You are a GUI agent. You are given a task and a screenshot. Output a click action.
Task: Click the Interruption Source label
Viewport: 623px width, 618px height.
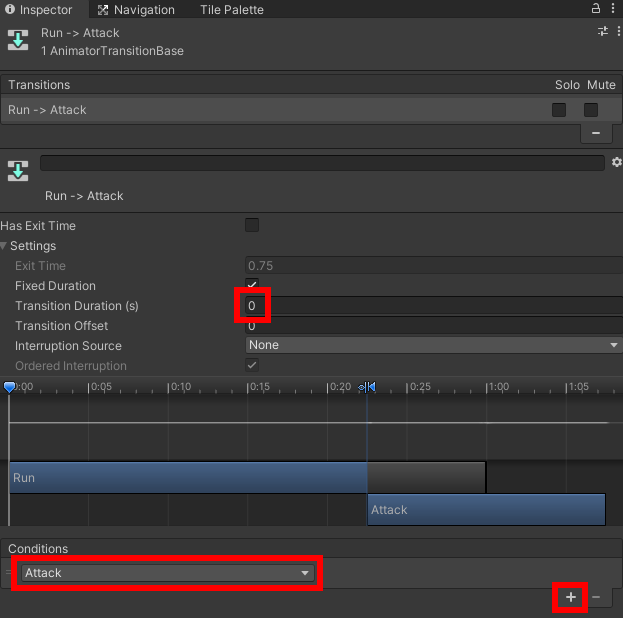pos(68,346)
